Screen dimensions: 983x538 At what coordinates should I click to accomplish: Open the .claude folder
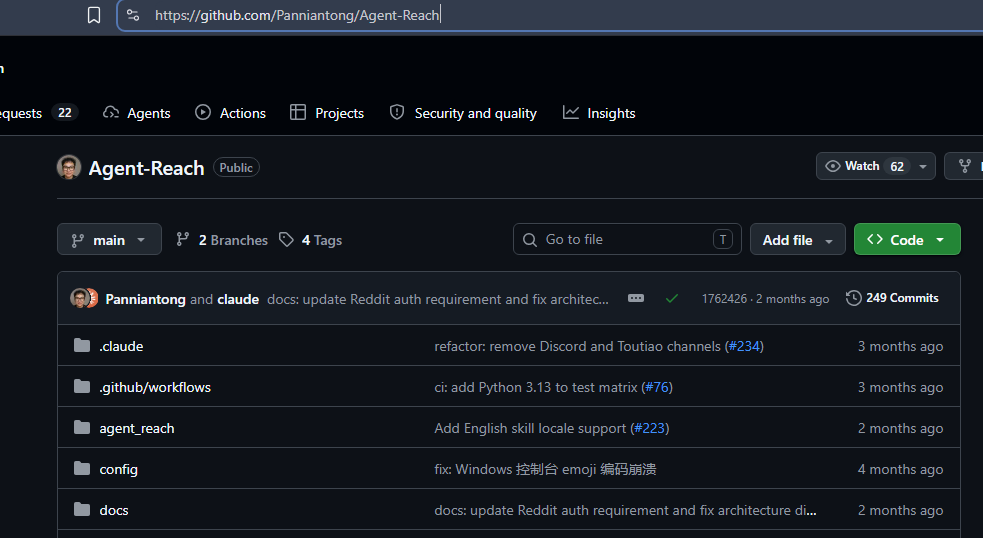pos(121,346)
